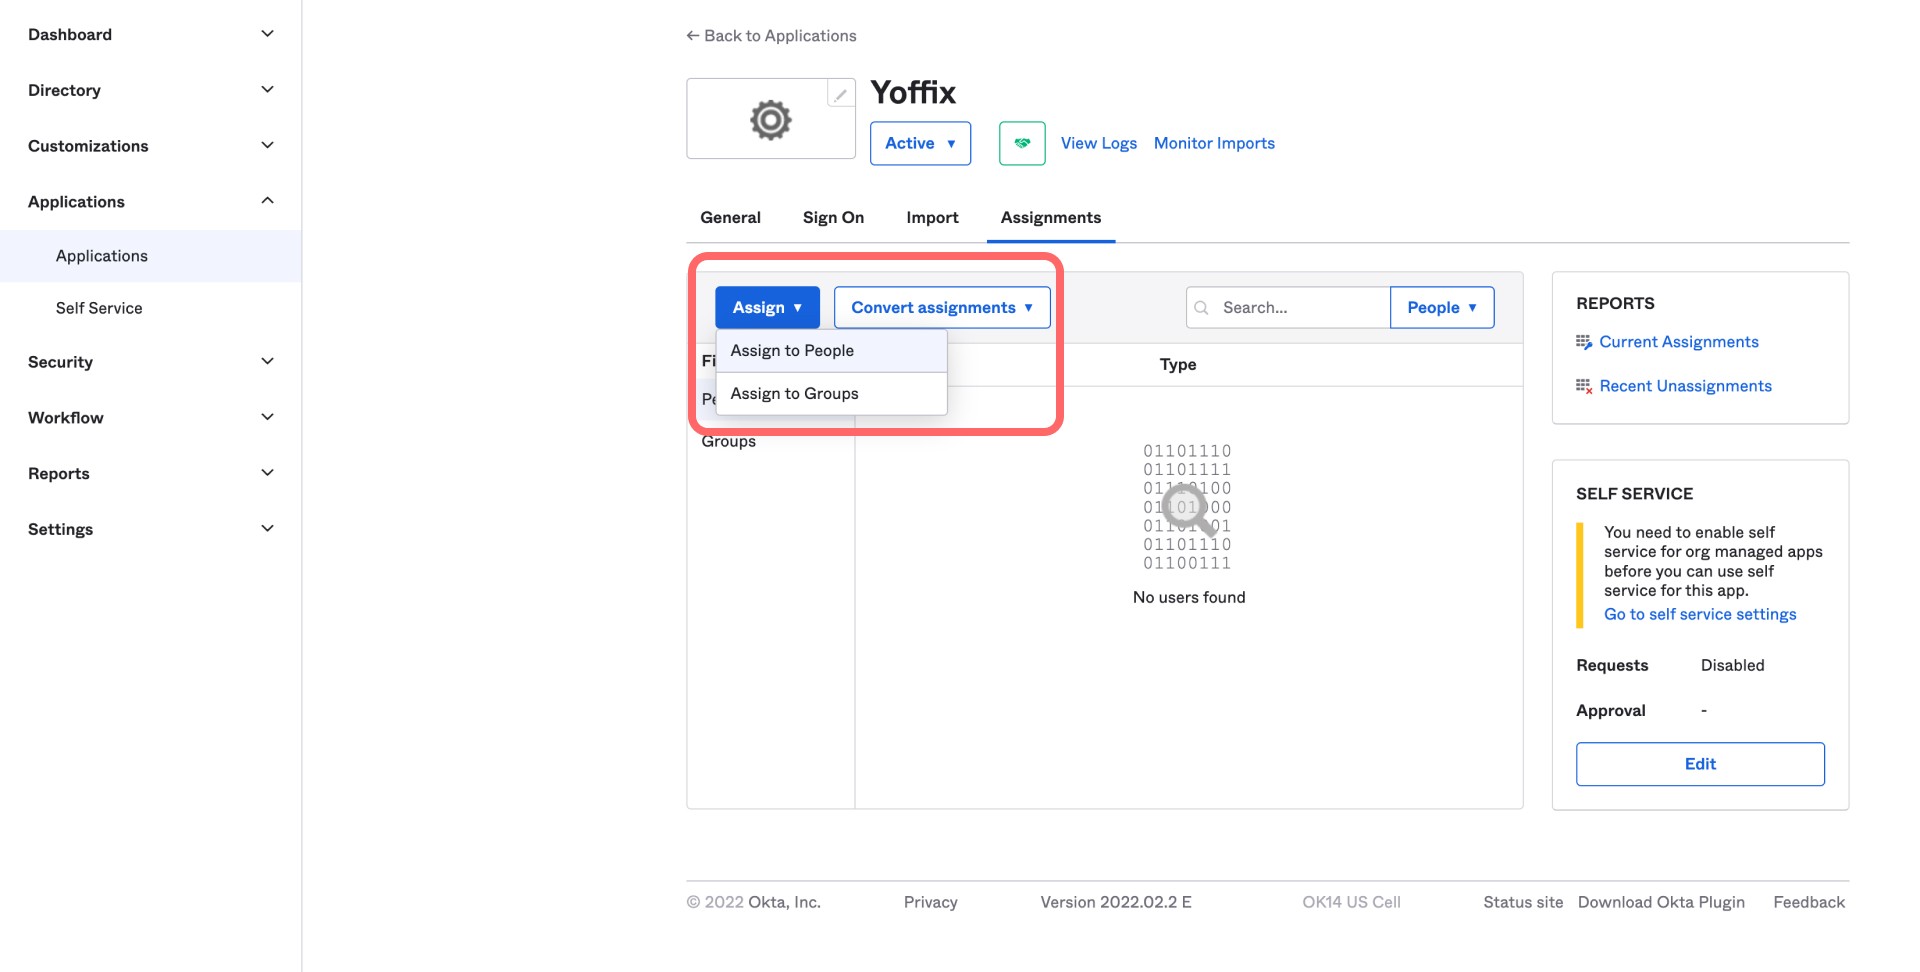
Task: Click the magnifier icon in the search box
Action: click(1202, 308)
